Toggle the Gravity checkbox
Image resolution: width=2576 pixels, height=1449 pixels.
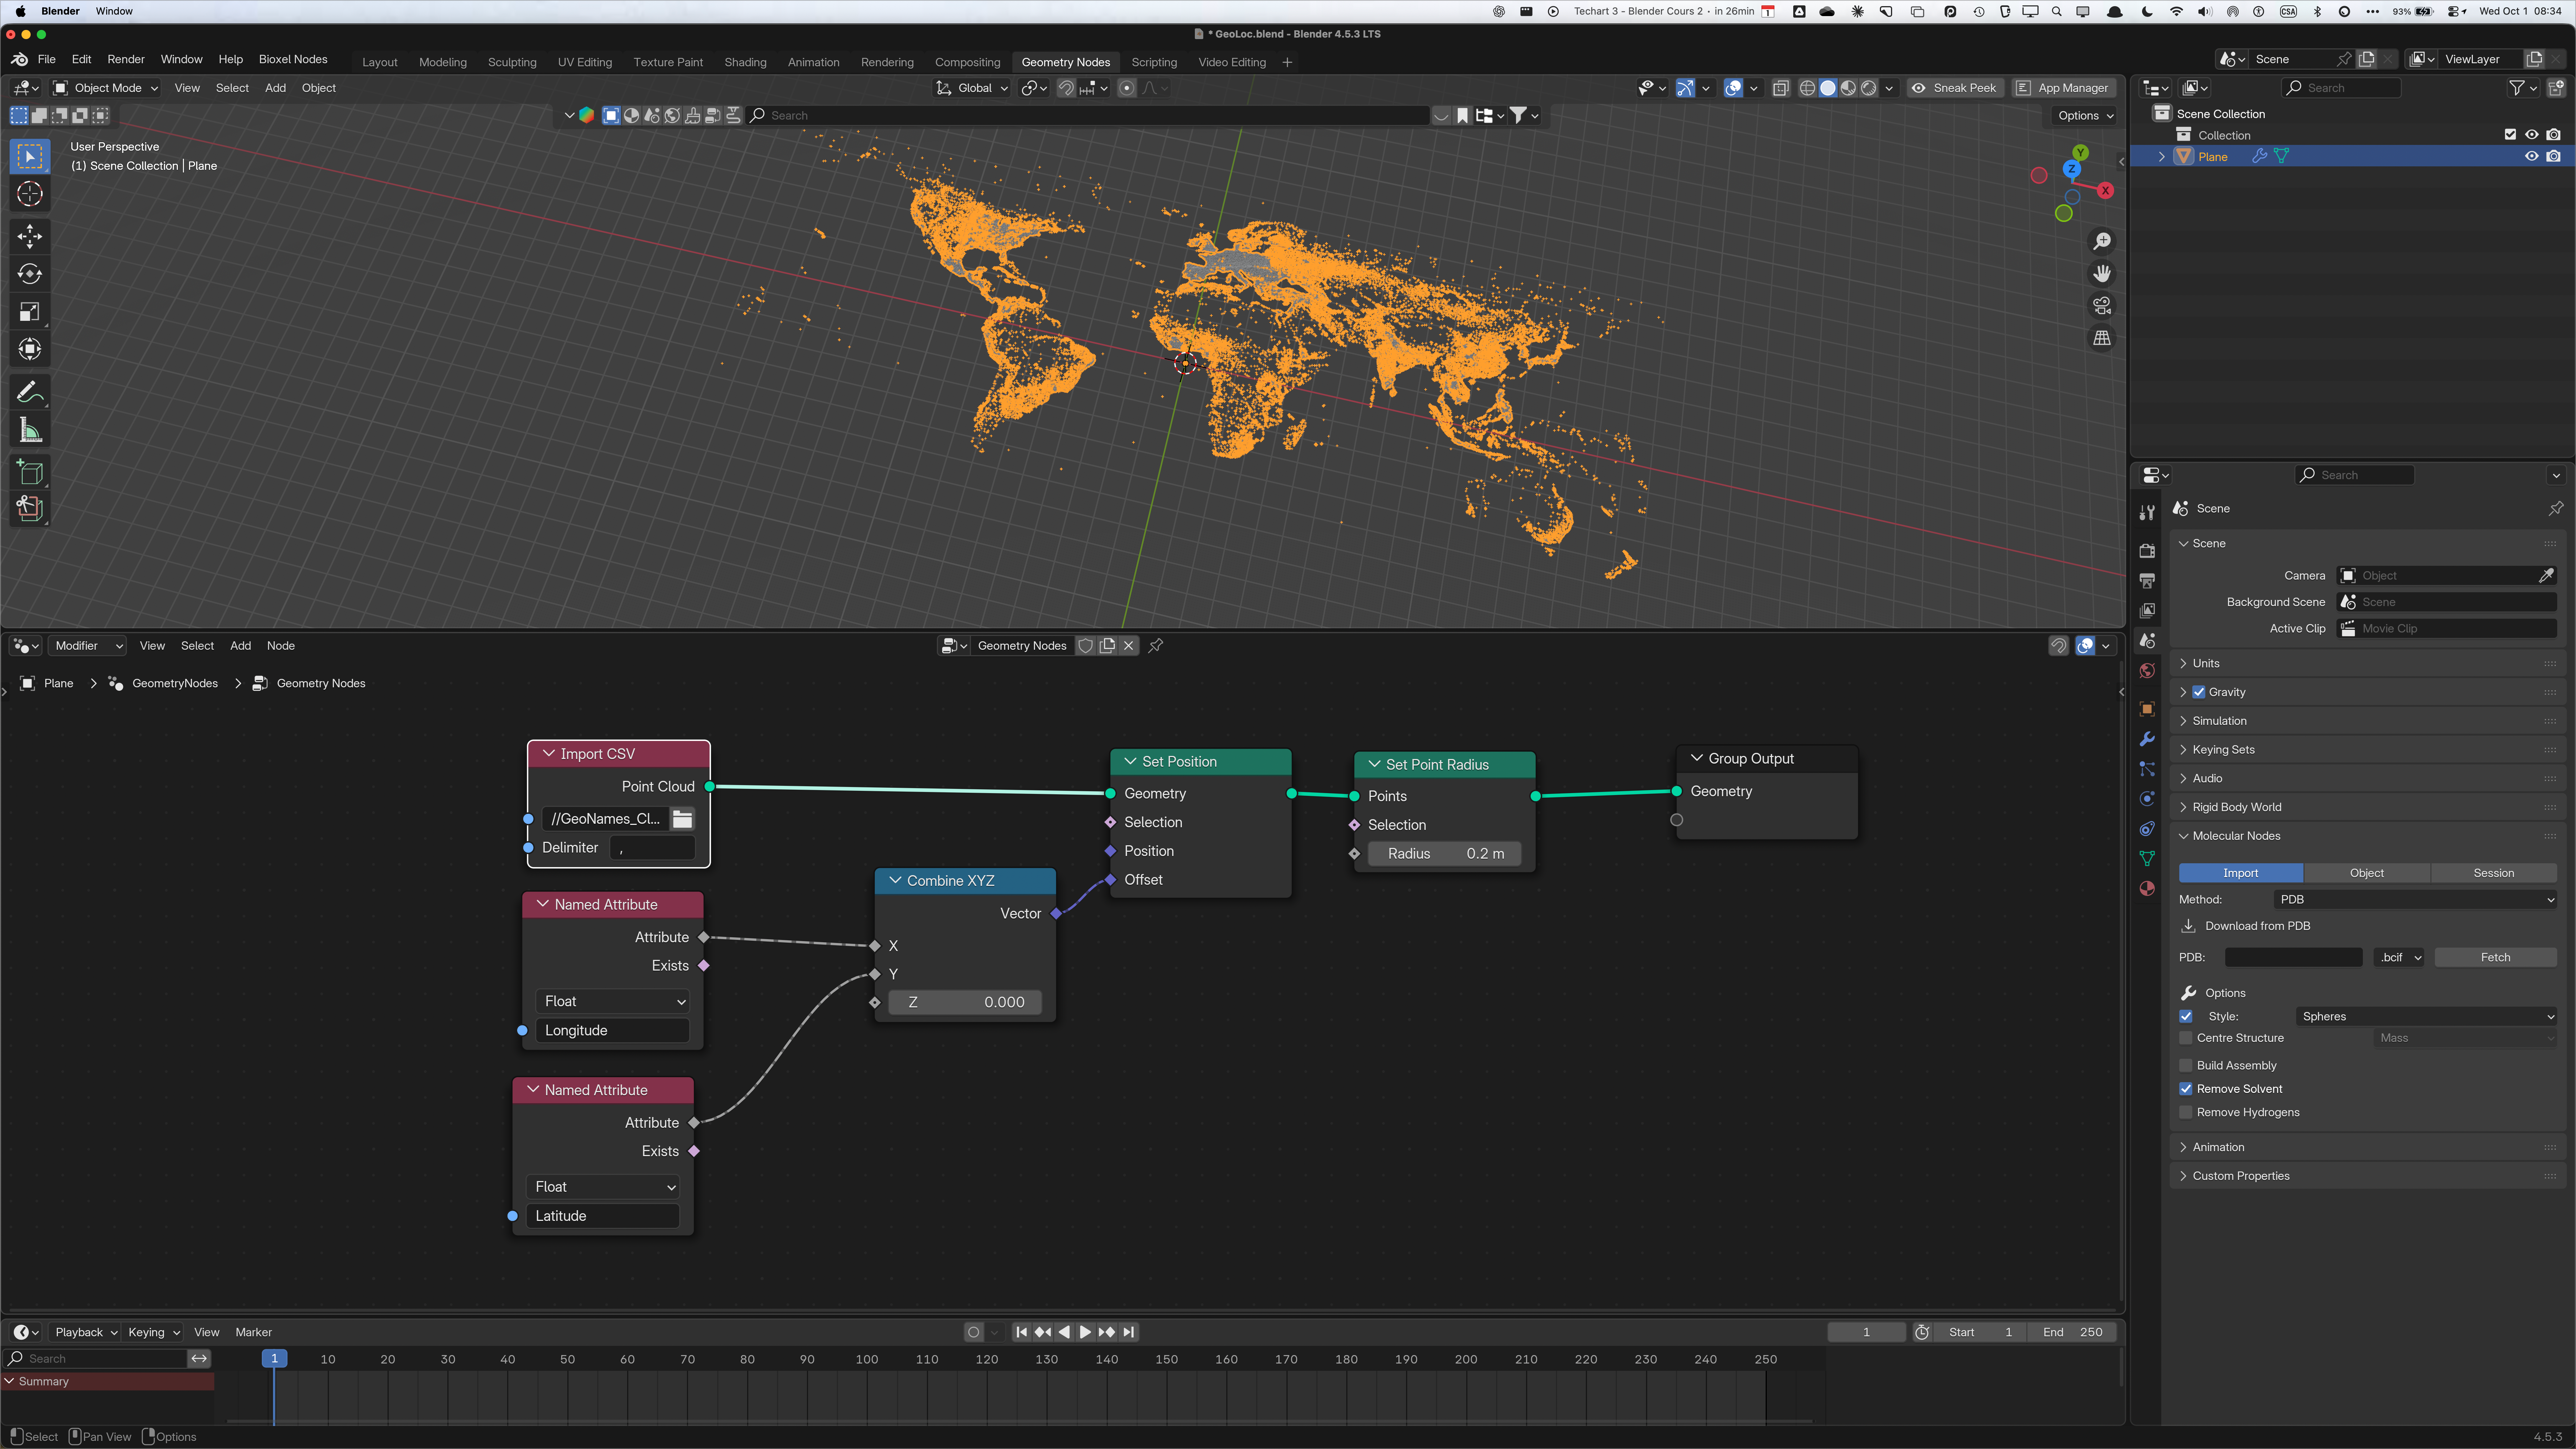(2199, 692)
